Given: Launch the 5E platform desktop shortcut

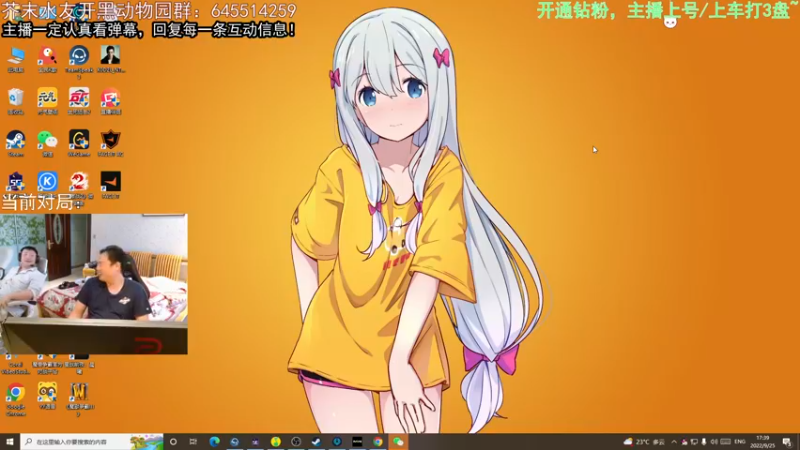Looking at the screenshot, I should pos(16,182).
